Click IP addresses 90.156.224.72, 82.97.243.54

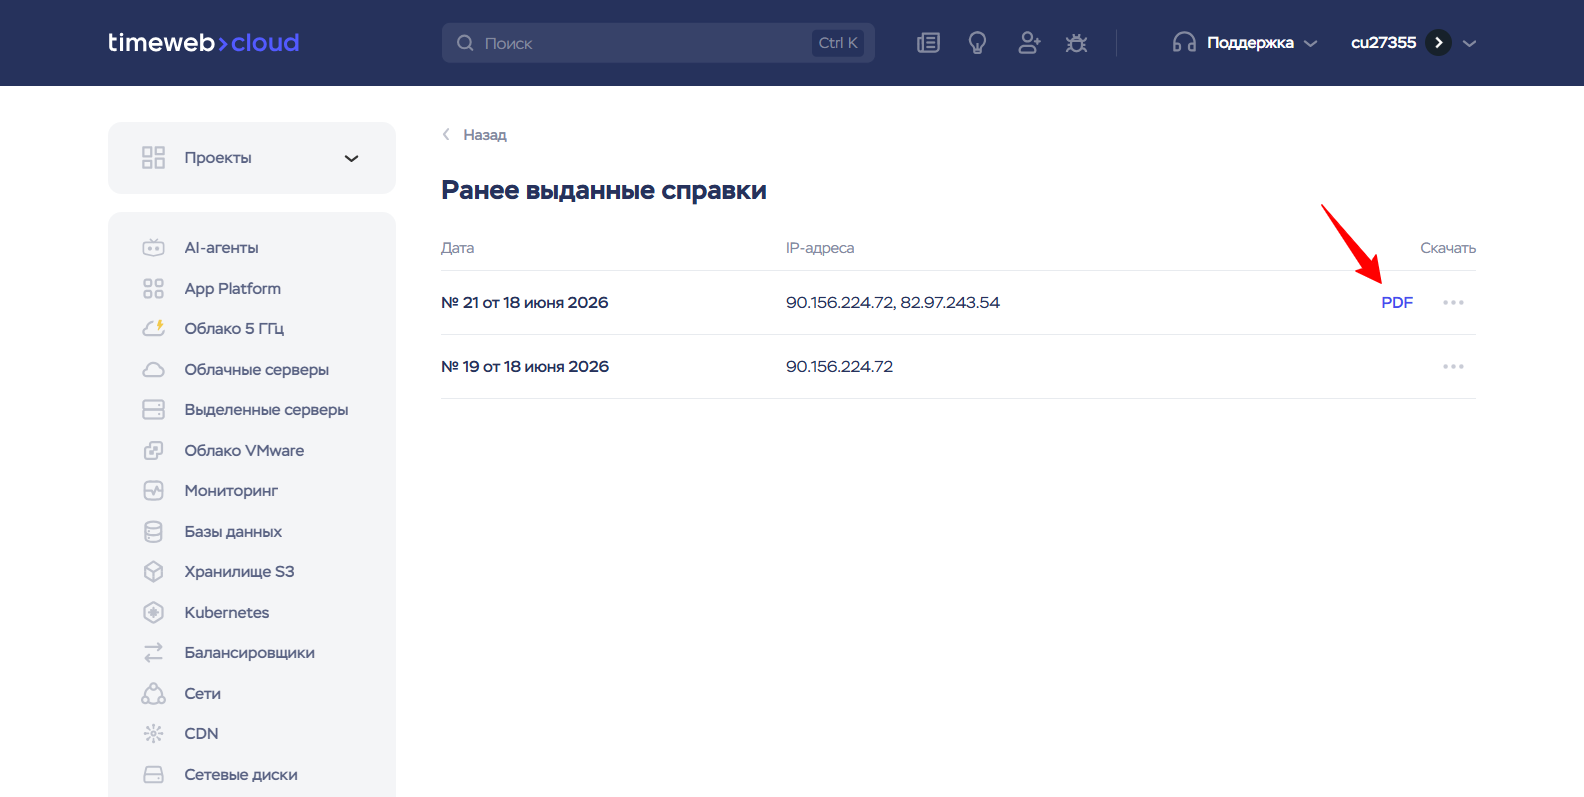point(892,302)
